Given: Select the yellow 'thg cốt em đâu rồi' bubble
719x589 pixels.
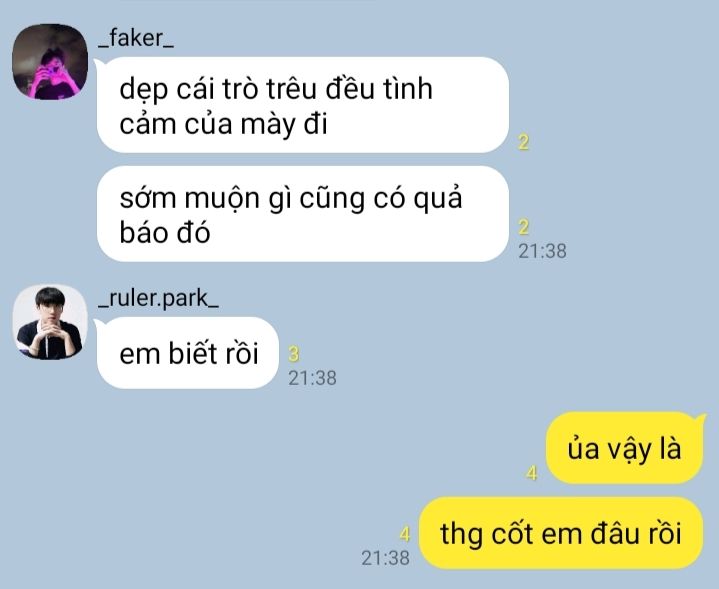Looking at the screenshot, I should pyautogui.click(x=561, y=533).
